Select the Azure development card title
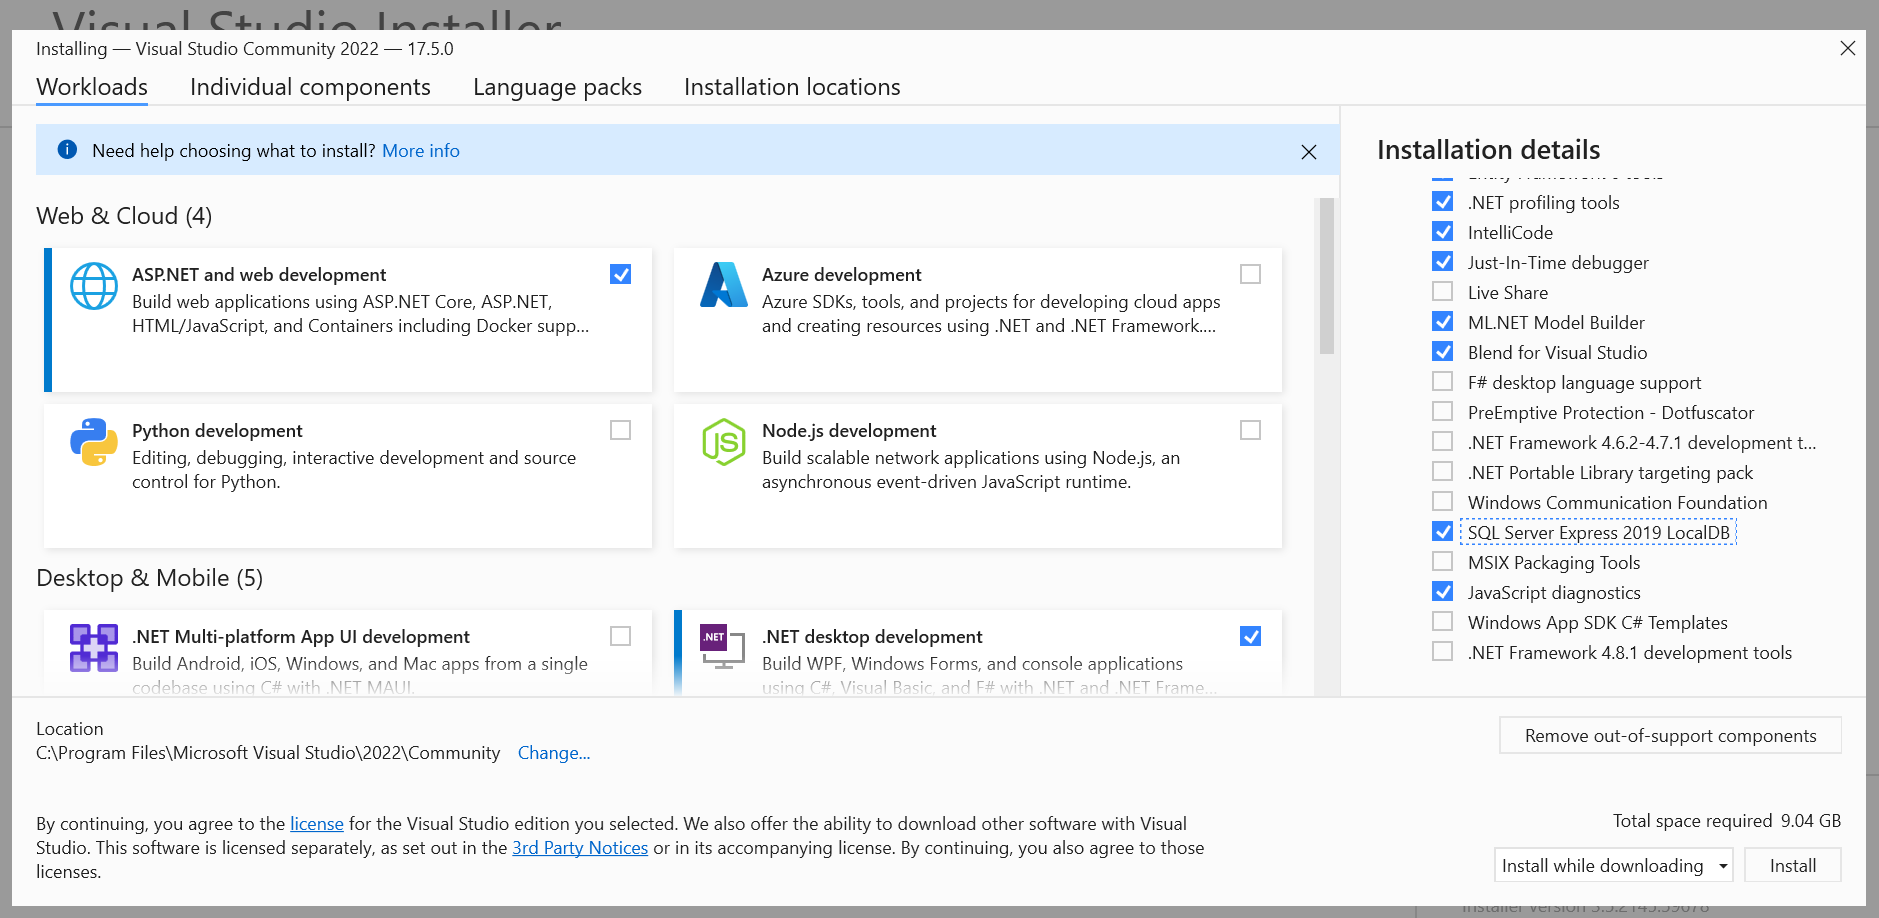The image size is (1879, 918). 842,275
